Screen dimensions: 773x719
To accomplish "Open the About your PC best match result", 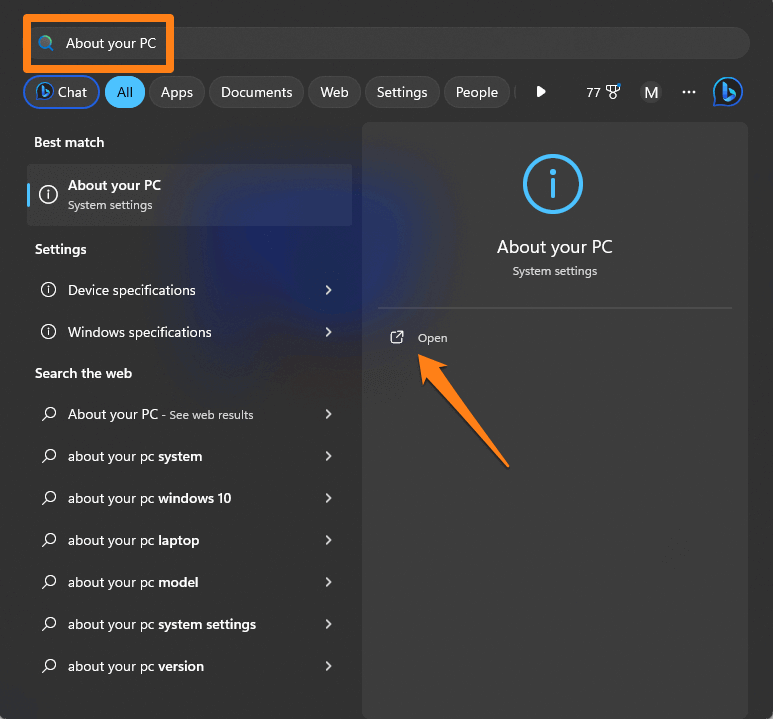I will point(189,195).
